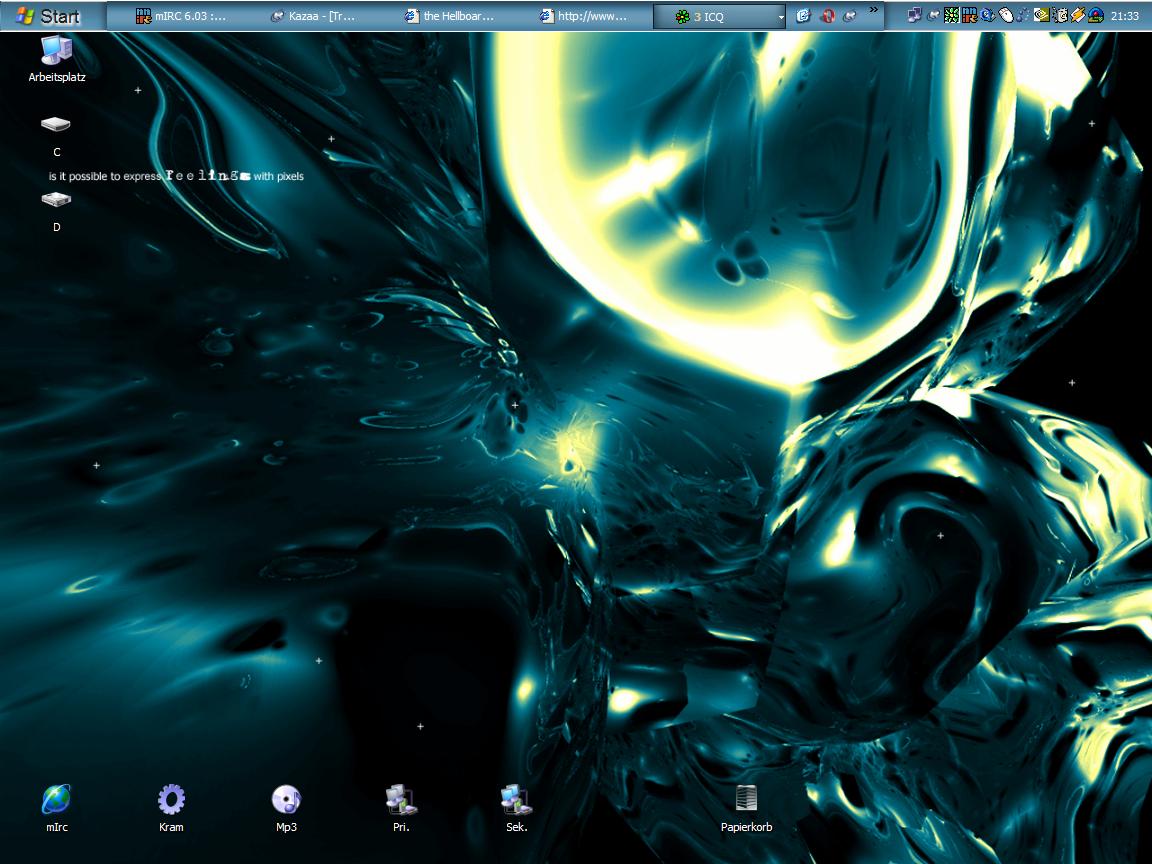Image resolution: width=1152 pixels, height=864 pixels.
Task: Select the D drive desktop shortcut
Action: click(56, 200)
